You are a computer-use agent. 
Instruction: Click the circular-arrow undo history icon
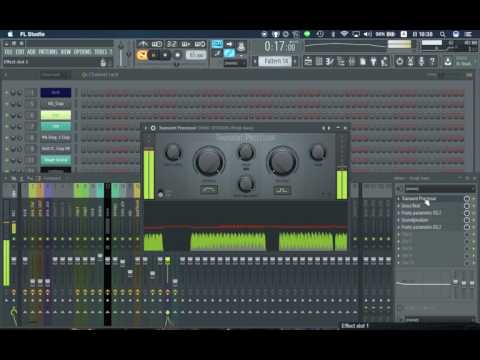click(399, 61)
